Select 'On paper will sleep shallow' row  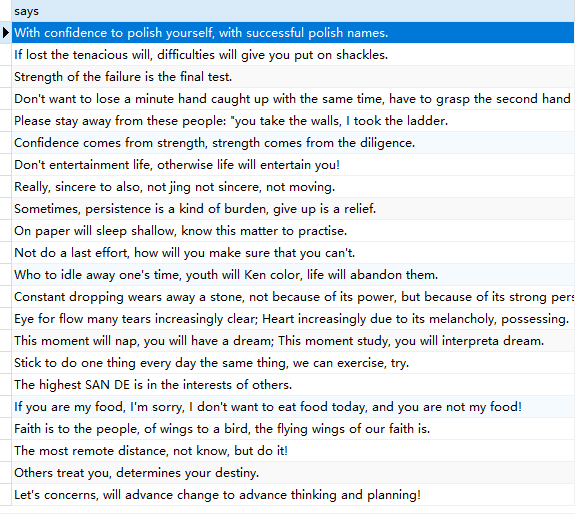point(293,231)
